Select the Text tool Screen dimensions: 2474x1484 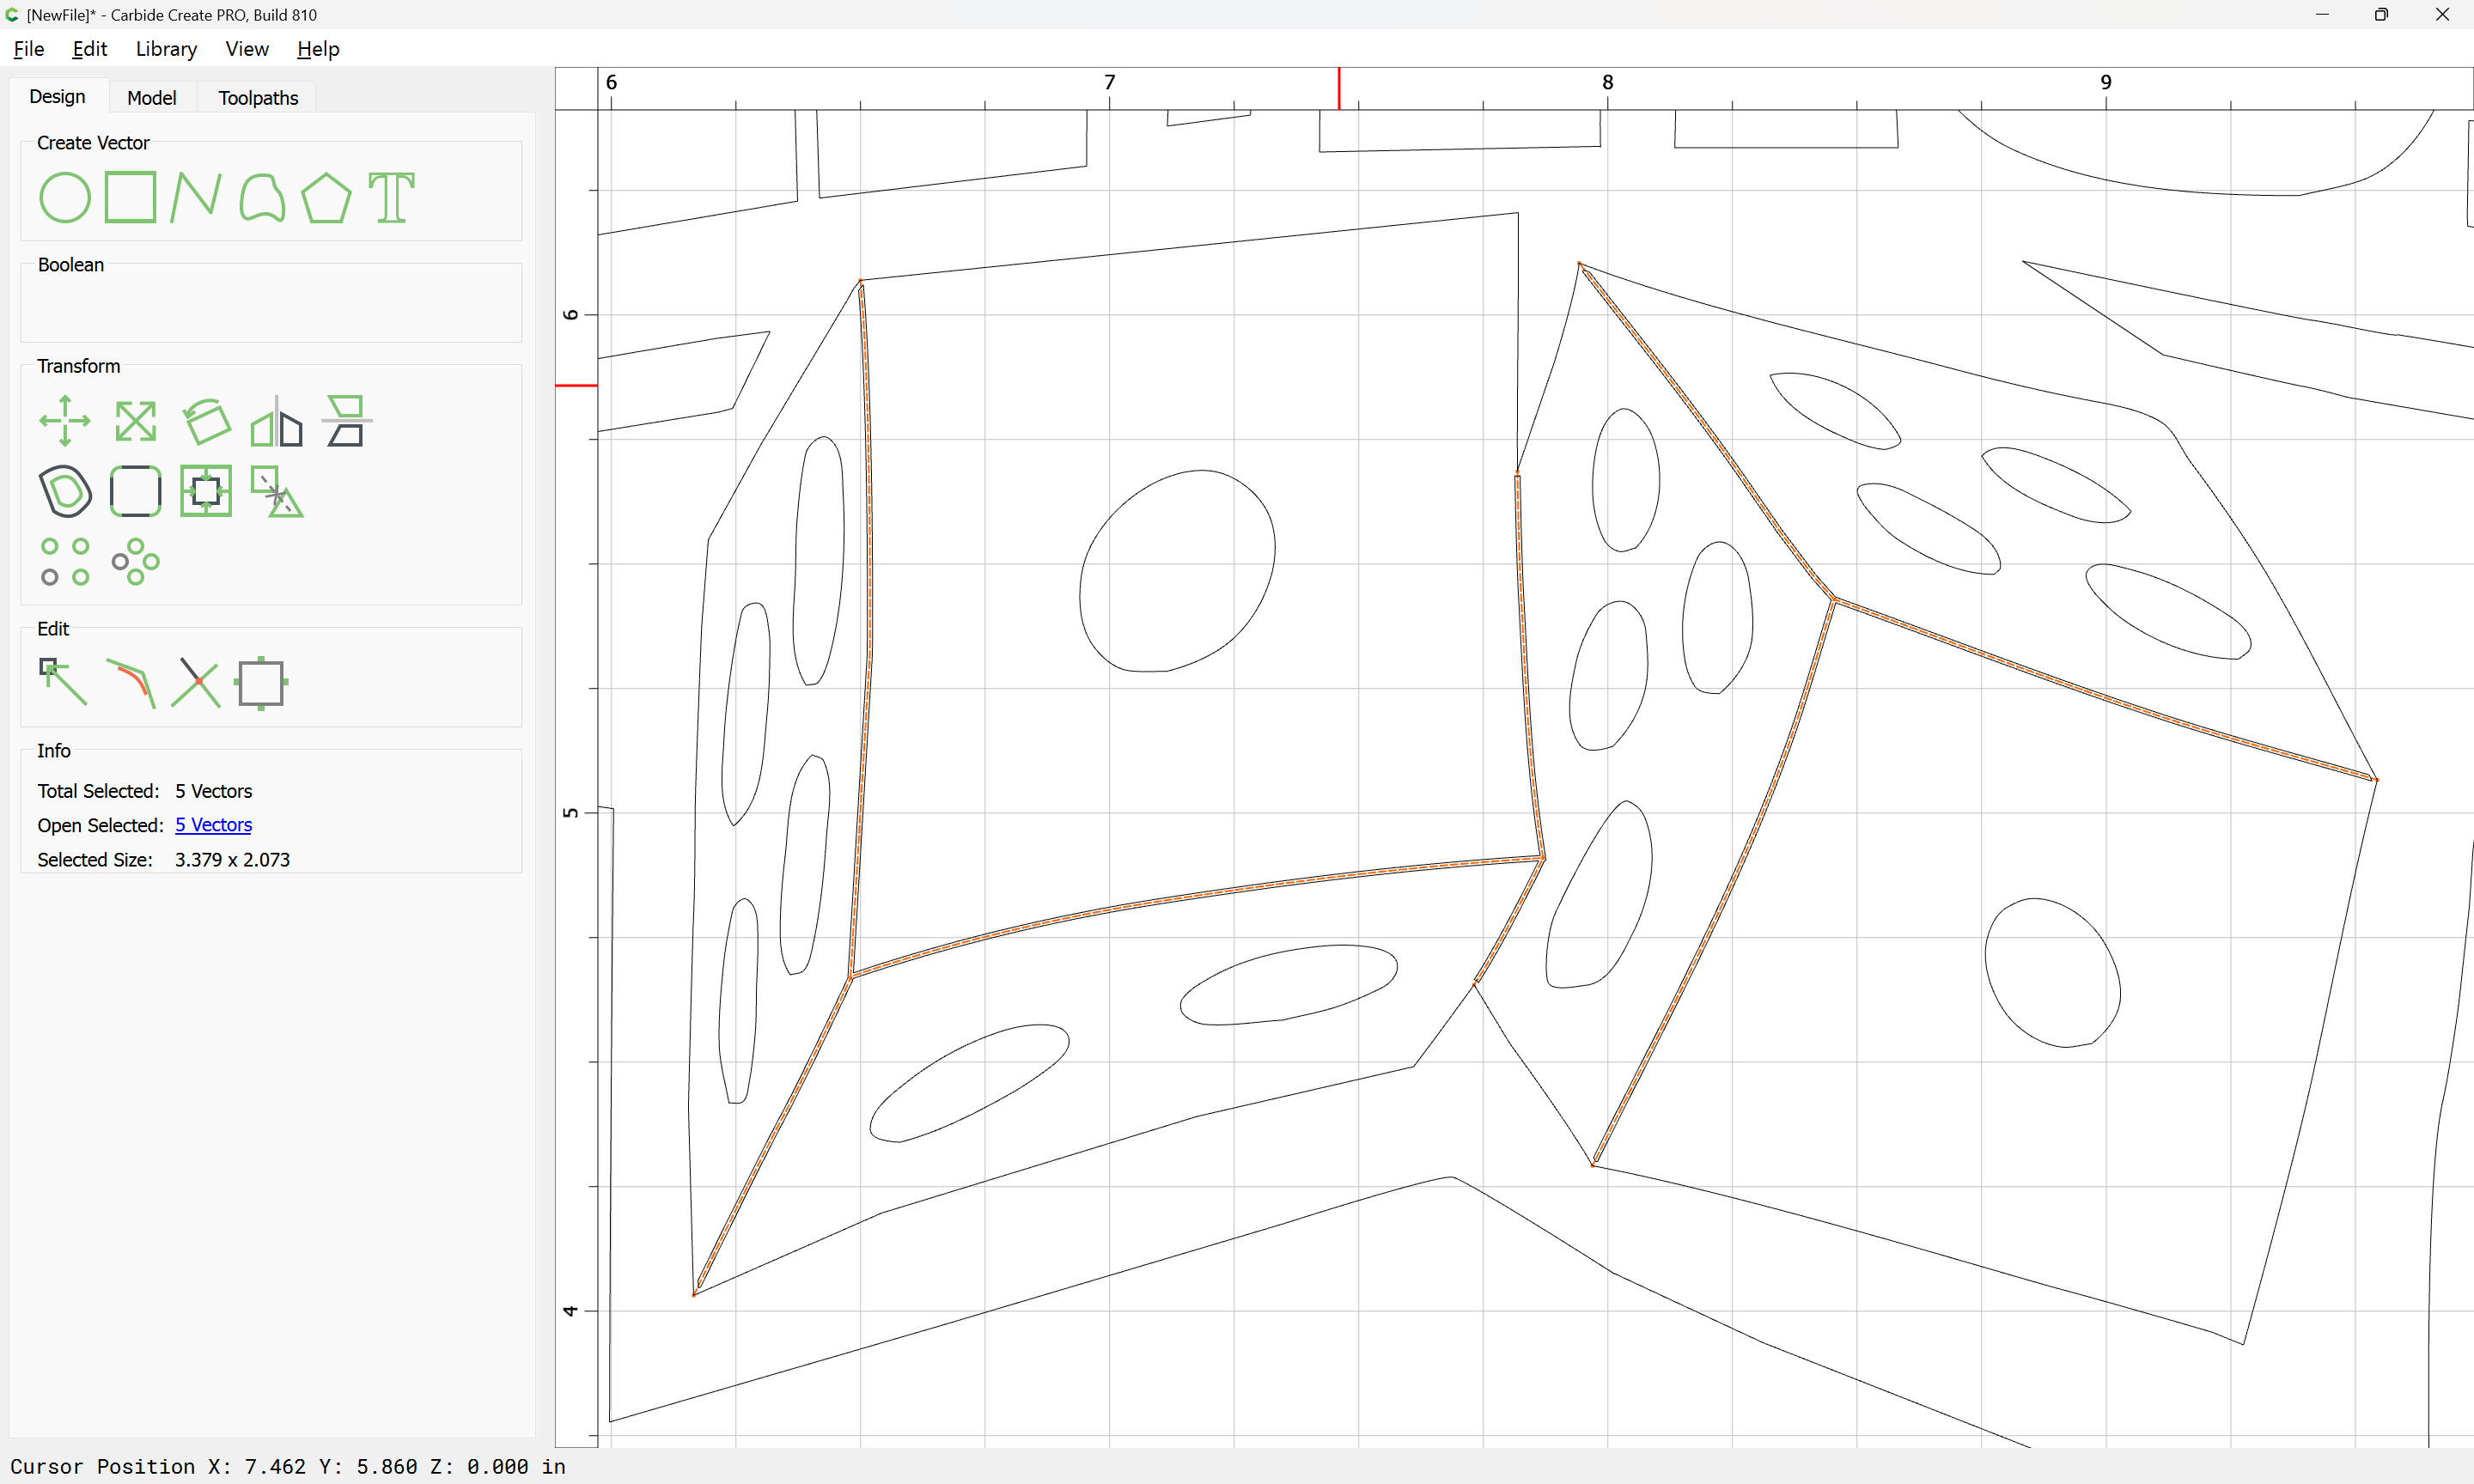(x=391, y=197)
